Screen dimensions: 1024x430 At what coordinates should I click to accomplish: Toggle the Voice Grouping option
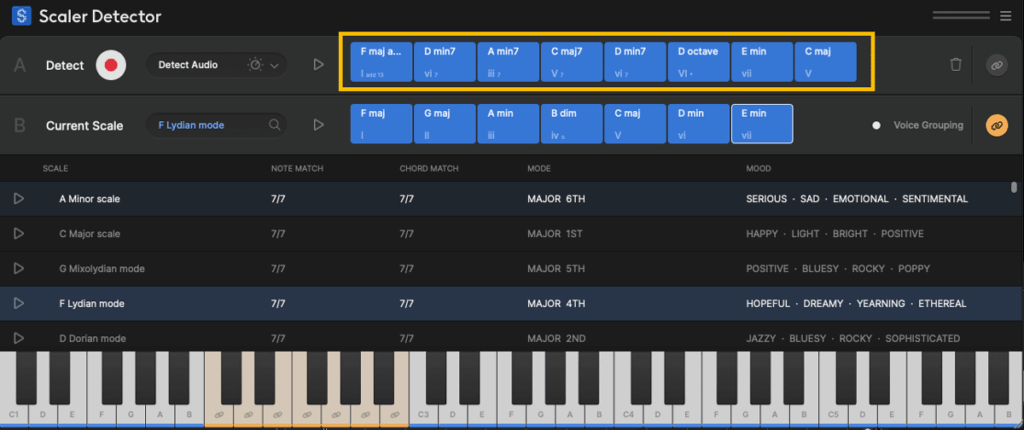(877, 125)
